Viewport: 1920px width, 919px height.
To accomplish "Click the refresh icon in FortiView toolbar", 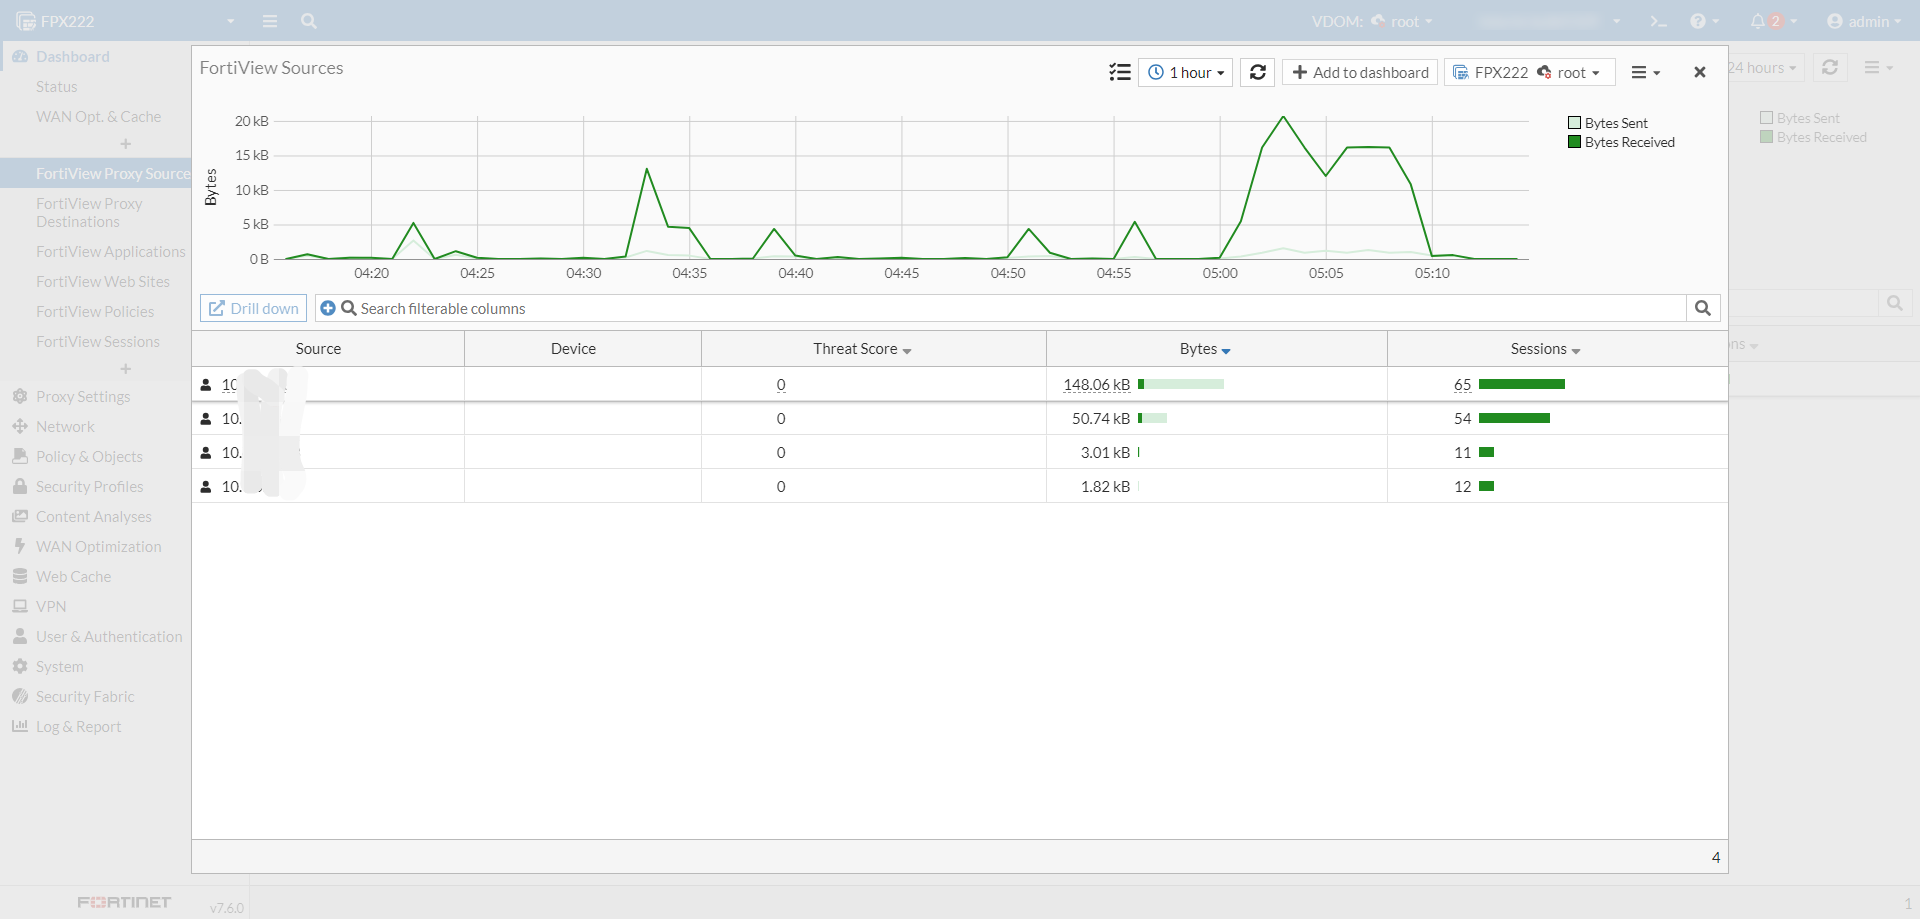I will click(x=1257, y=72).
